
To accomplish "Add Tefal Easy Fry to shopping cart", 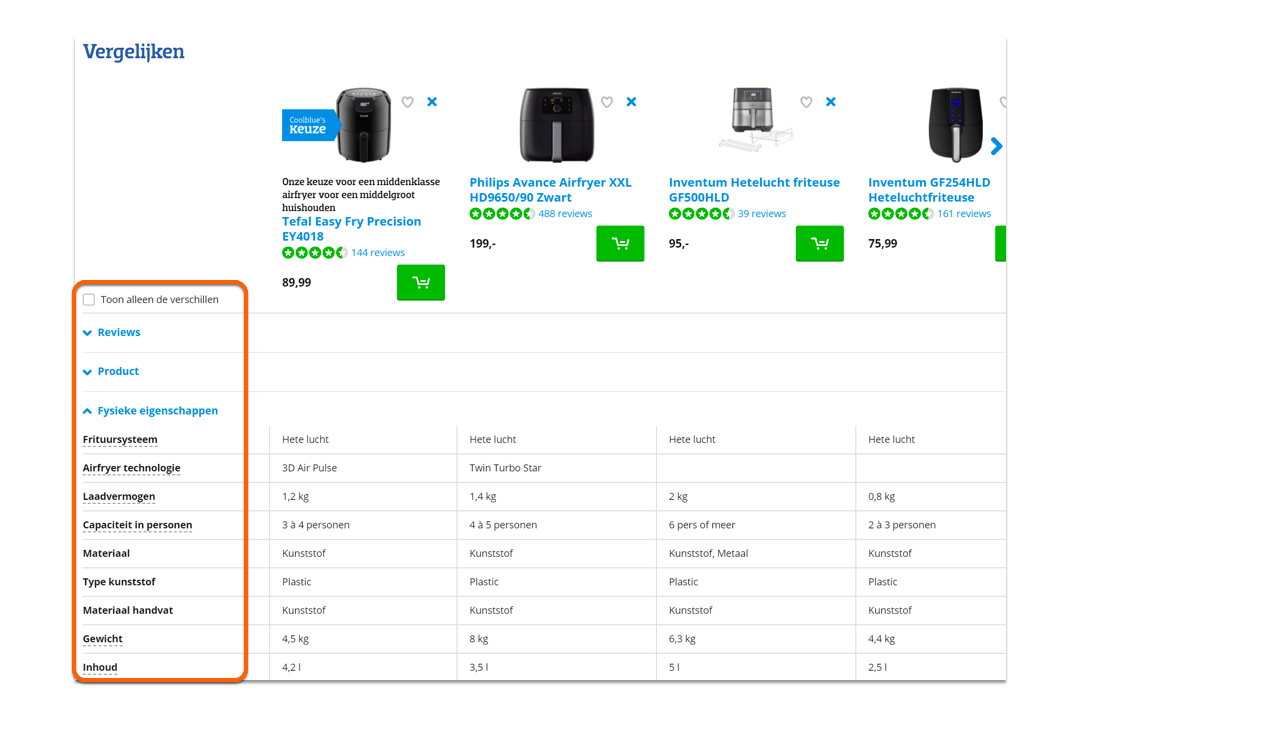I will 421,283.
